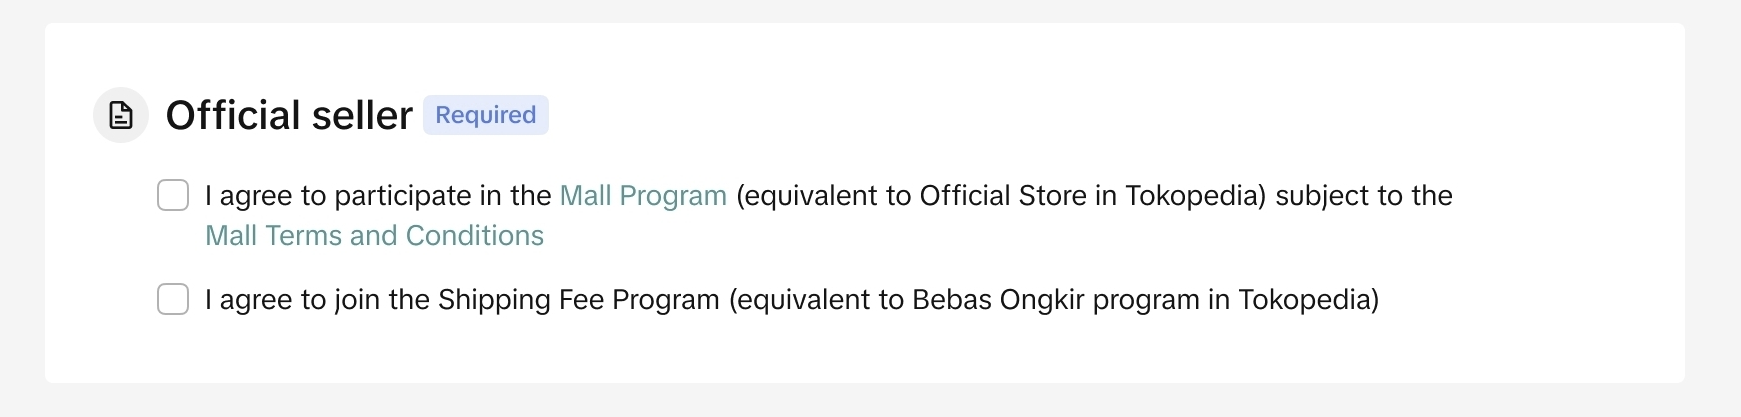Click the "I agree to join the" text
This screenshot has height=417, width=1741.
[317, 299]
